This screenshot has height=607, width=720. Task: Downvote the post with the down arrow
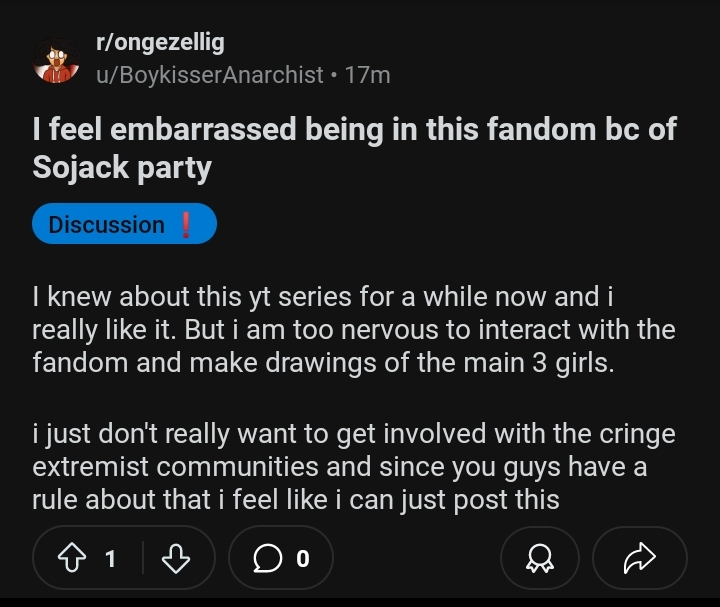[175, 559]
